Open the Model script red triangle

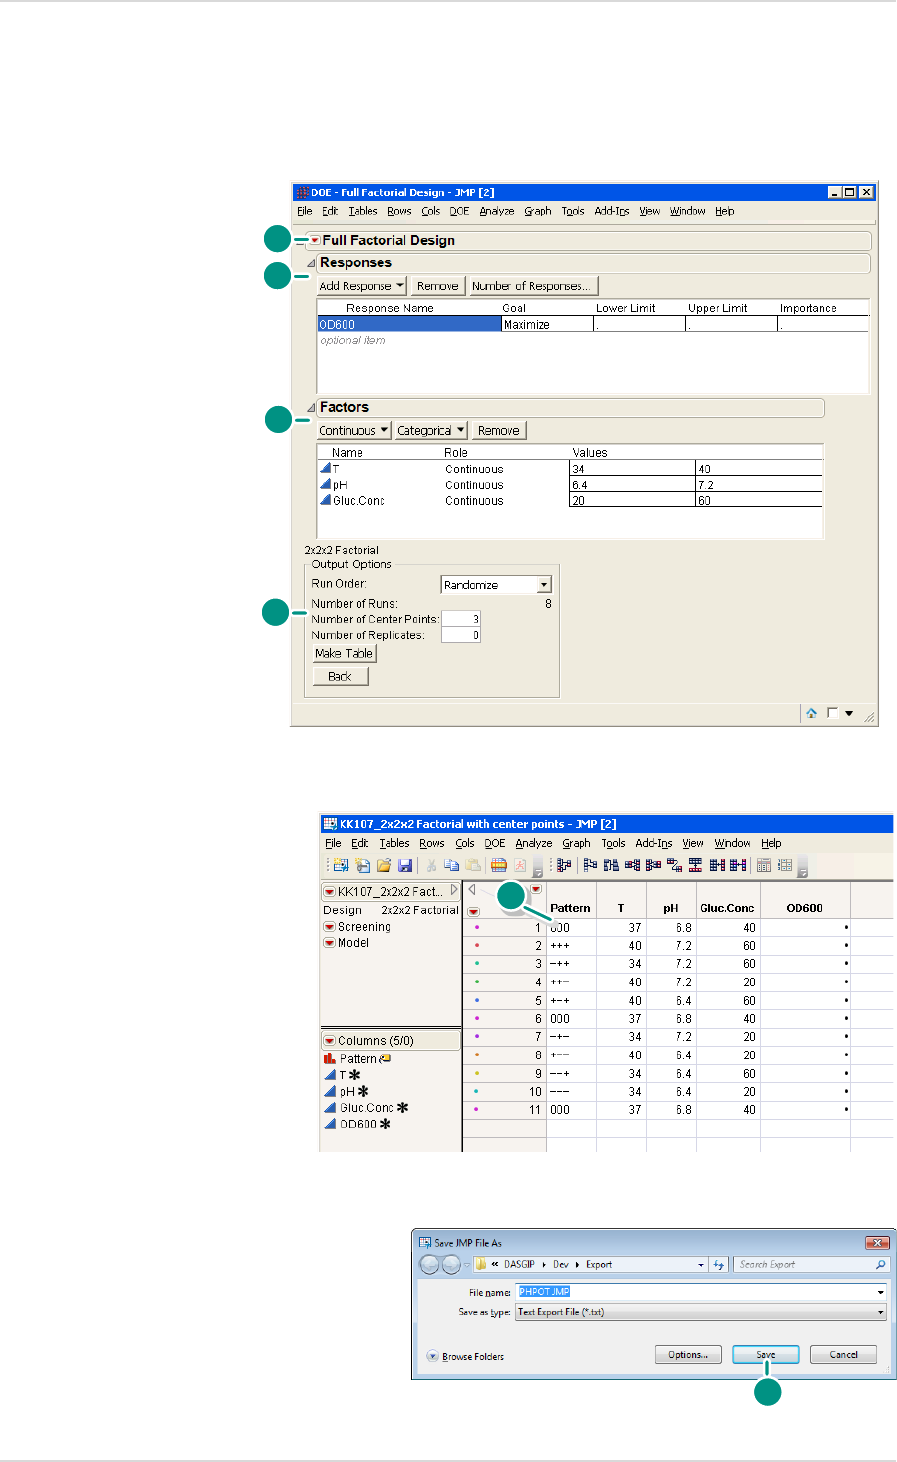tap(329, 943)
